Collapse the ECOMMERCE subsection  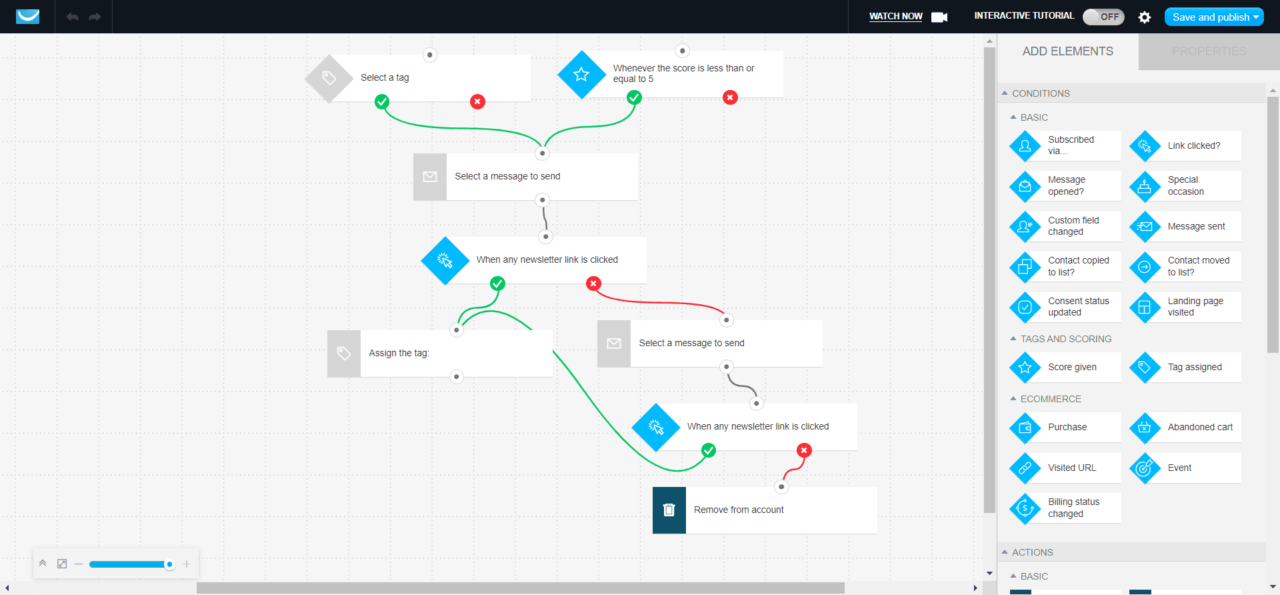1013,399
